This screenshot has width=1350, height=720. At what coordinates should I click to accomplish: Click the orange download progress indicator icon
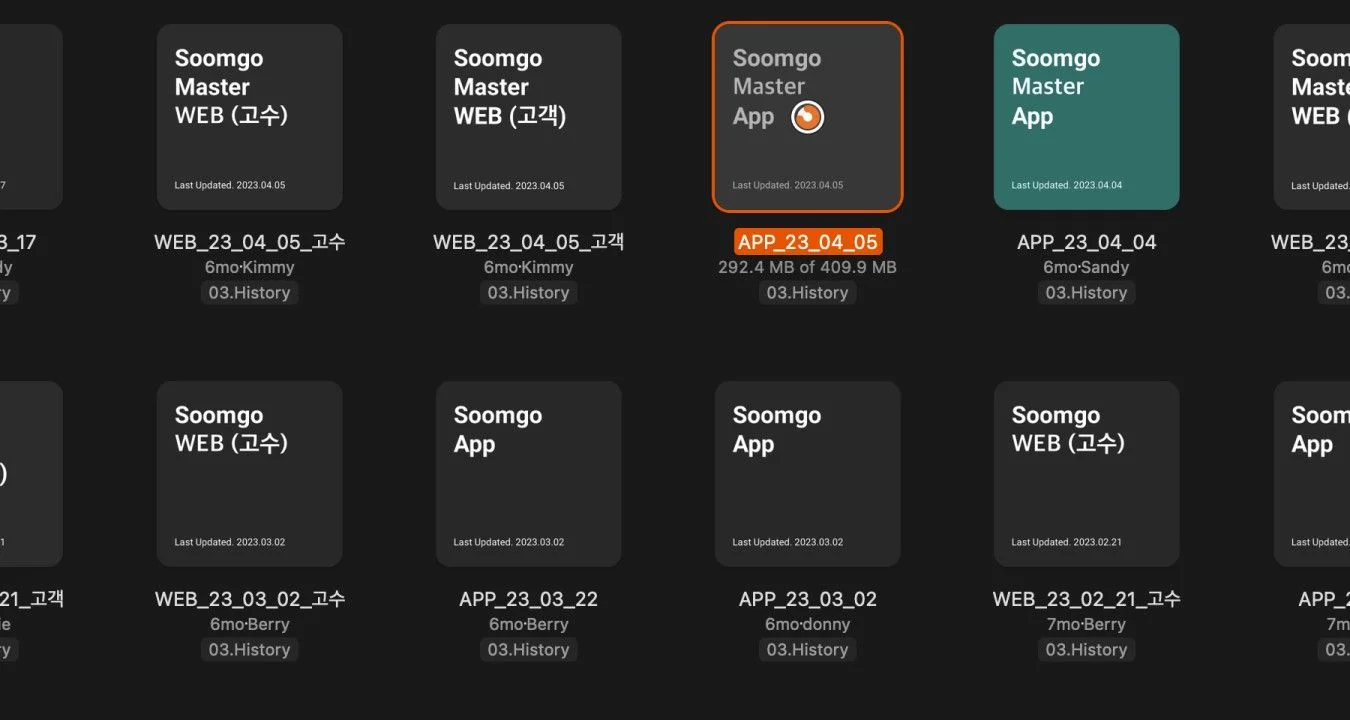pos(807,117)
